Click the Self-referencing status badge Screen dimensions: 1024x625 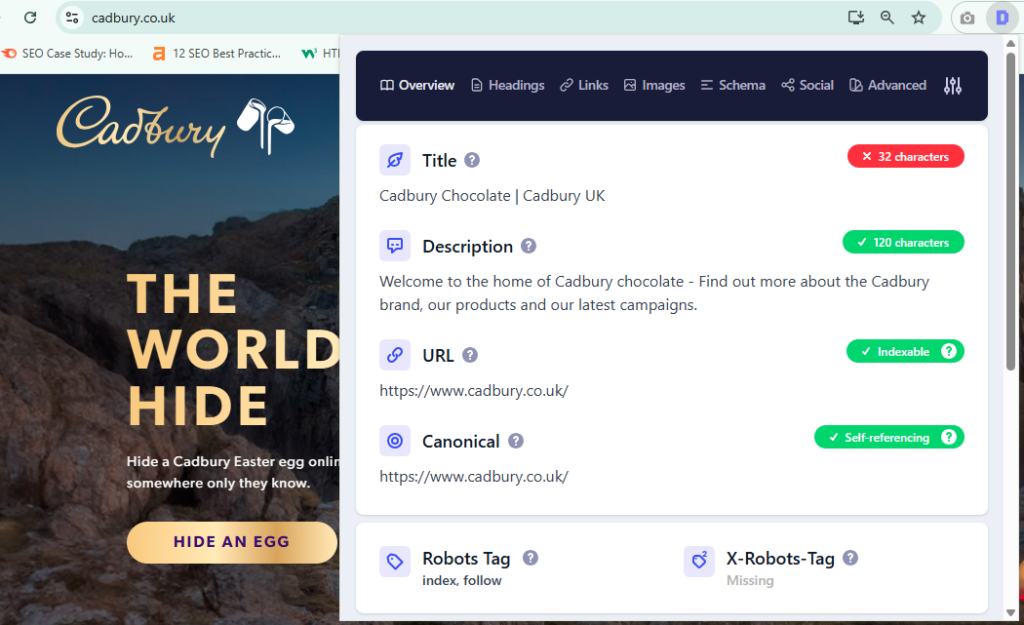pos(889,437)
